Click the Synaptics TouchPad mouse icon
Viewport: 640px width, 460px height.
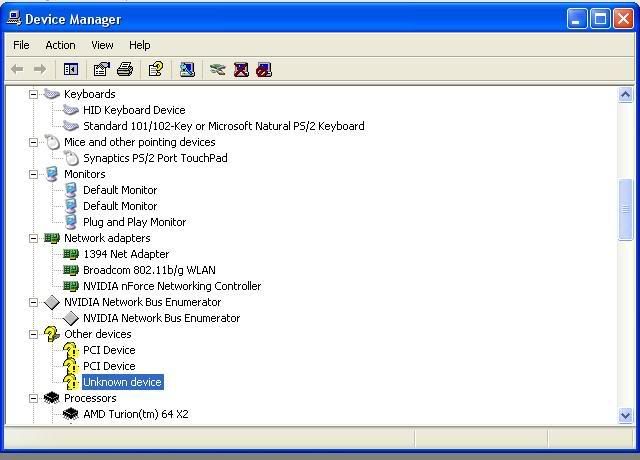coord(71,158)
